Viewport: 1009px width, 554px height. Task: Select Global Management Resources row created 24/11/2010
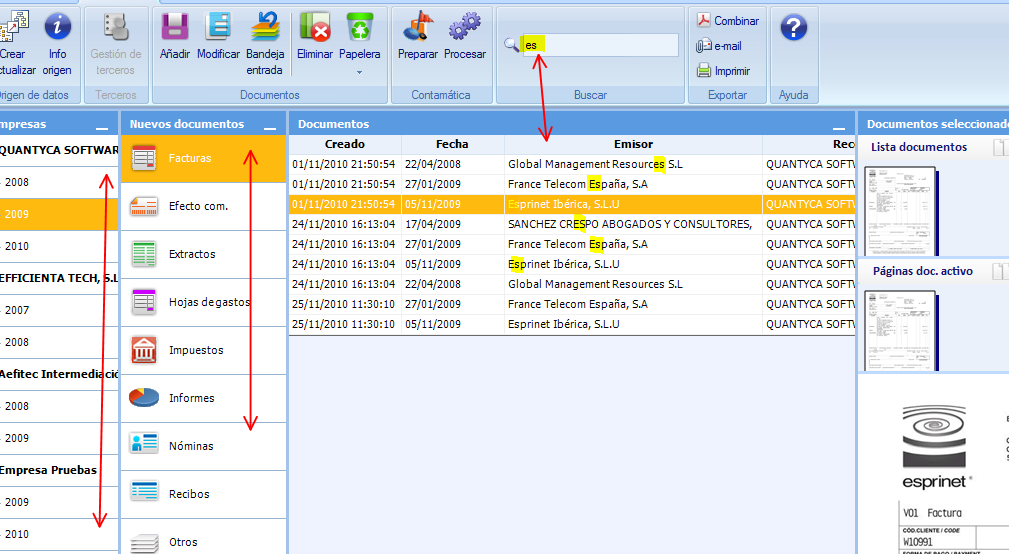(x=572, y=284)
